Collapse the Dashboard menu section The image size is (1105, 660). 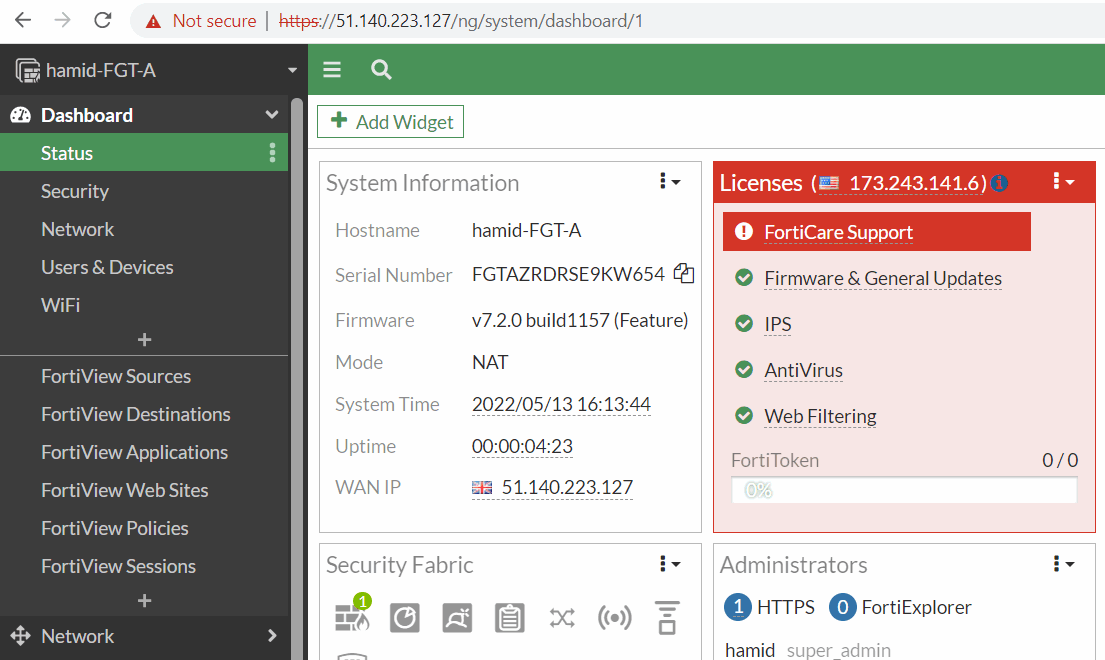coord(270,114)
